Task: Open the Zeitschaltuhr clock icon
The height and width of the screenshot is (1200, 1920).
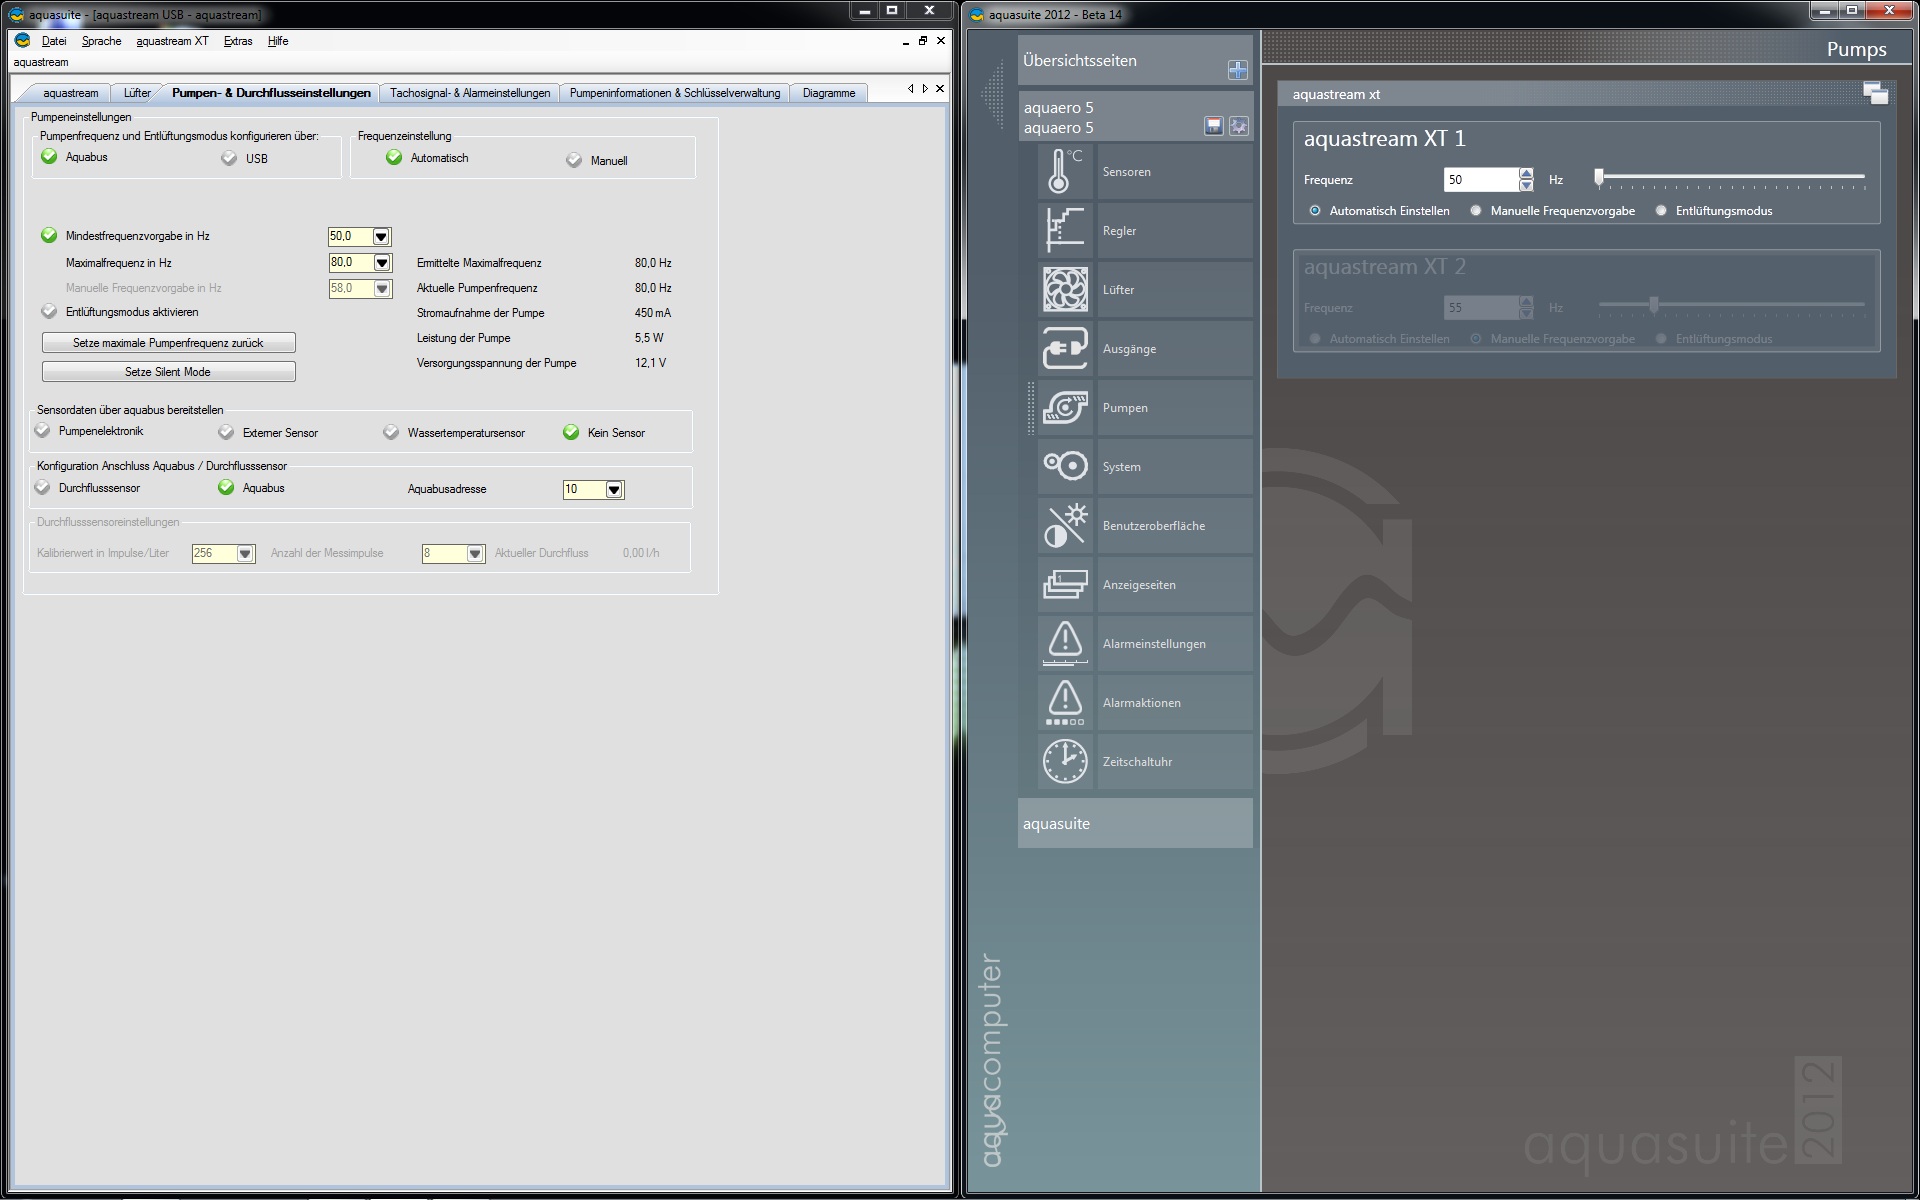Action: click(x=1065, y=762)
